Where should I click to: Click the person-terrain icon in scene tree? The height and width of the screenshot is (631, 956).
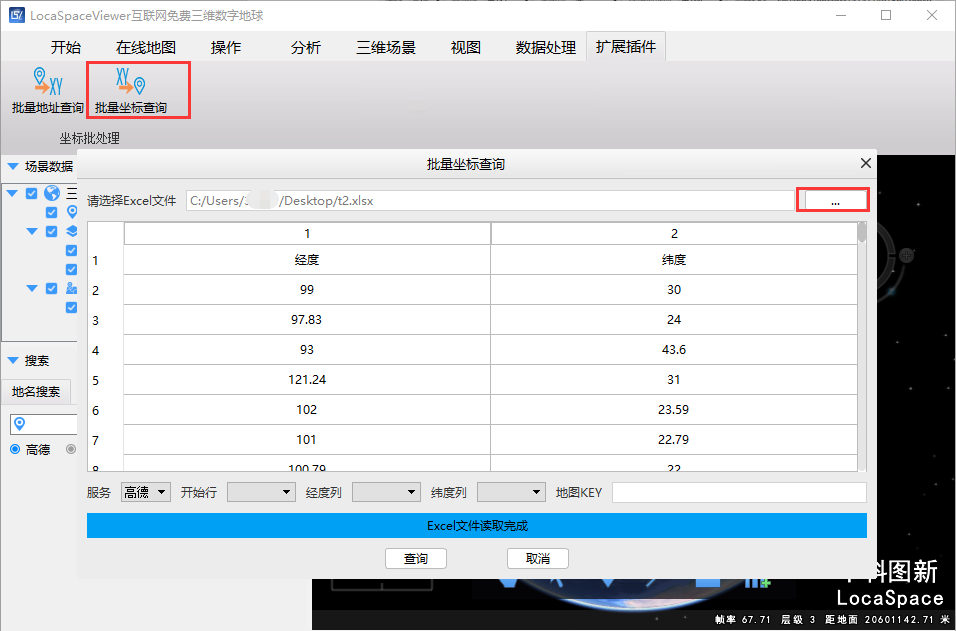tap(72, 288)
